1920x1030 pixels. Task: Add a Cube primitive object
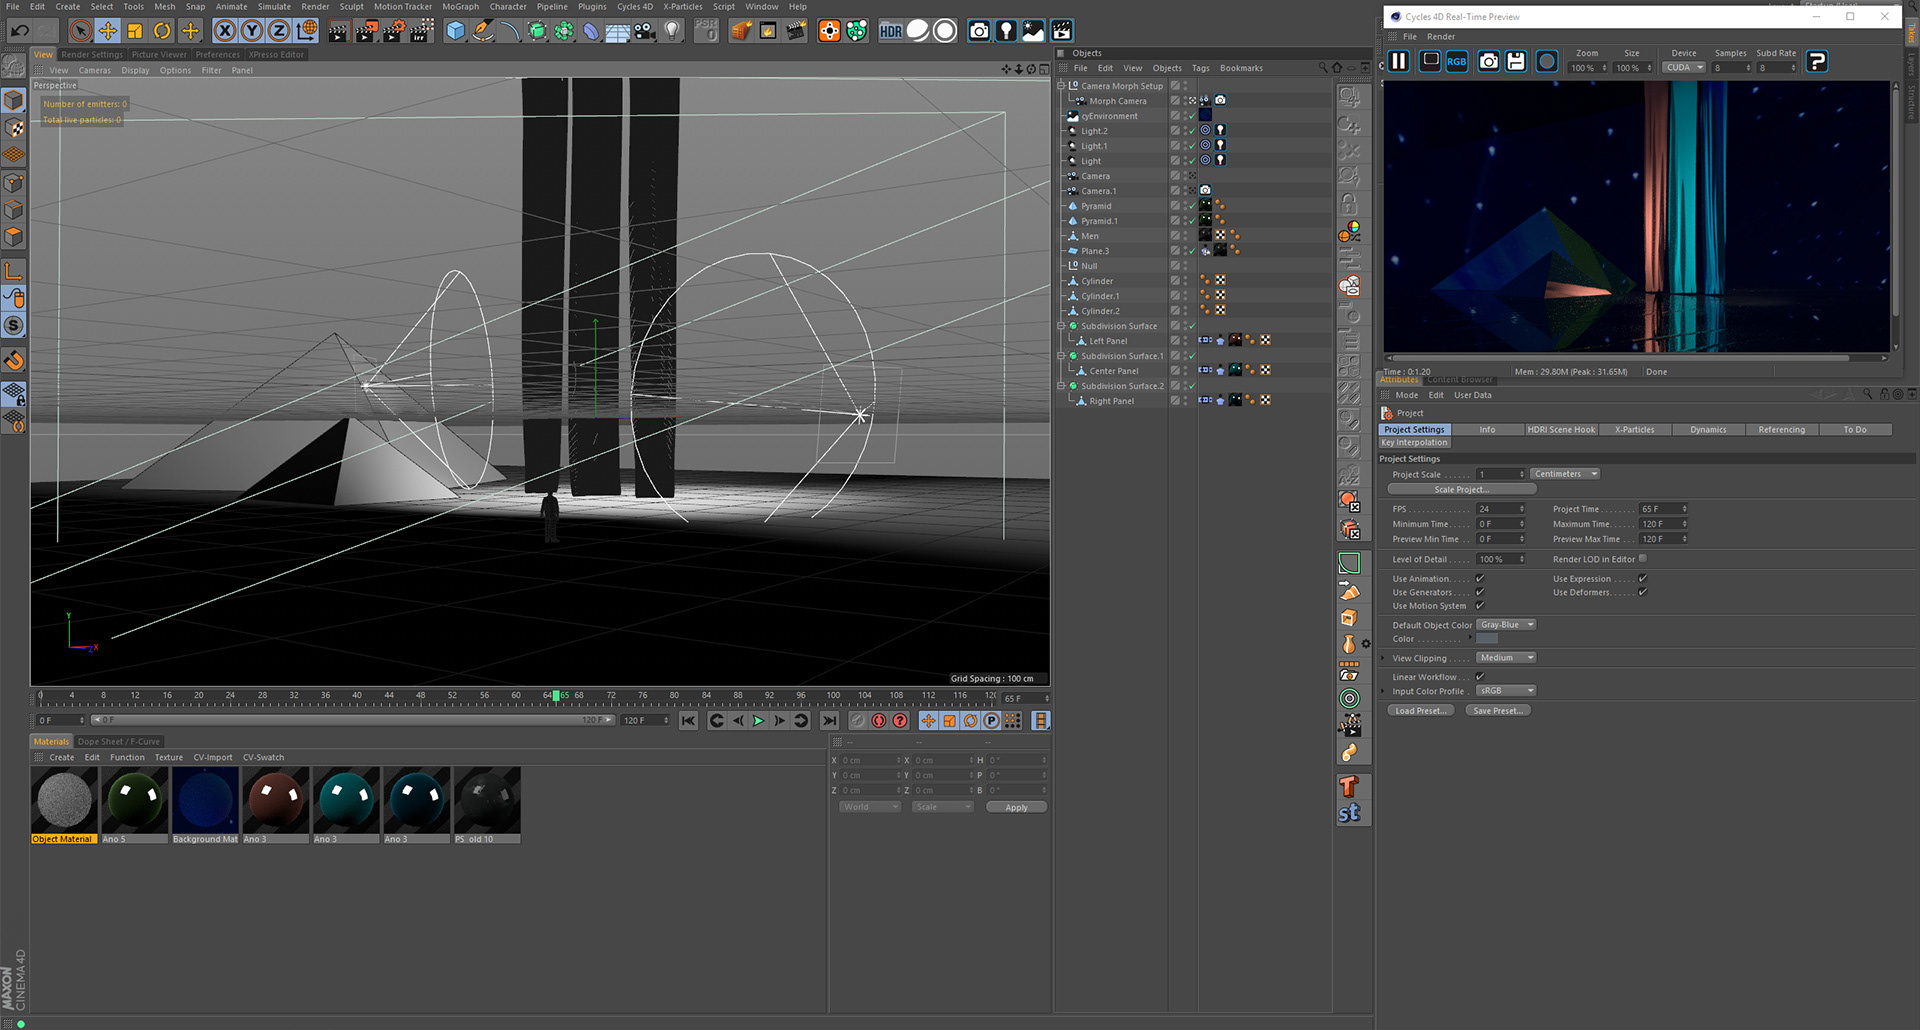point(456,31)
